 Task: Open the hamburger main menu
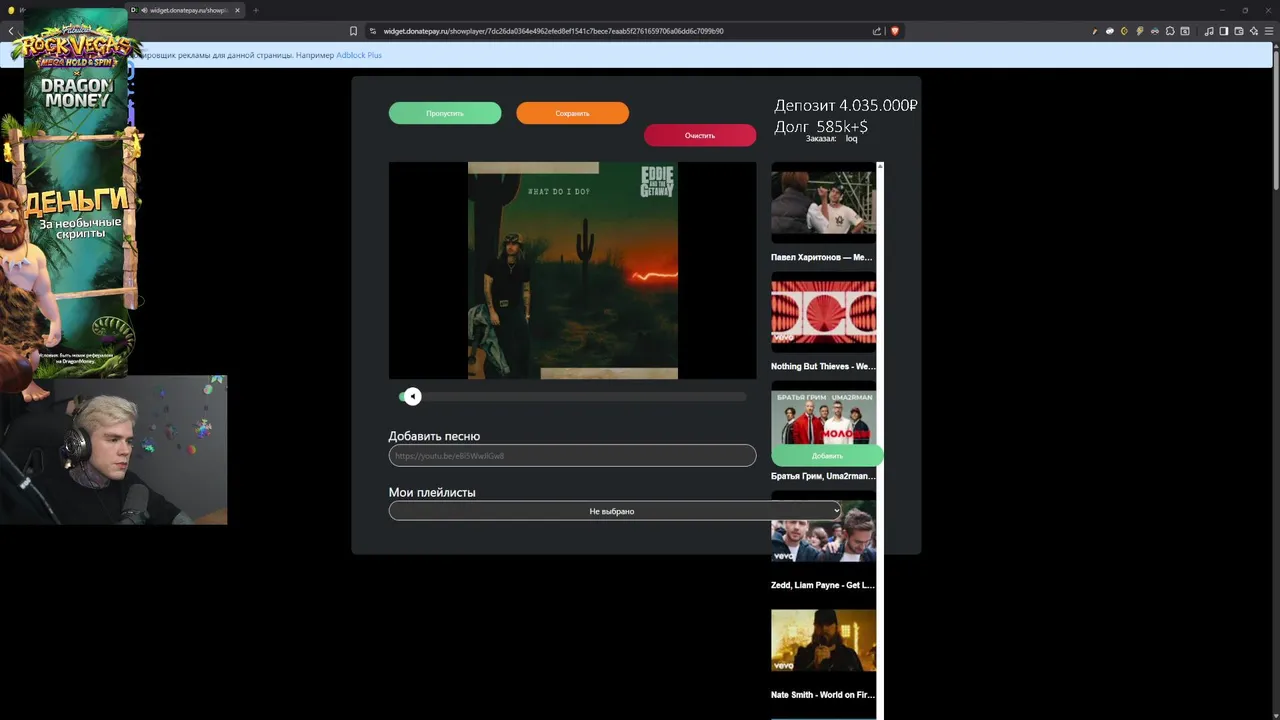[x=1268, y=31]
